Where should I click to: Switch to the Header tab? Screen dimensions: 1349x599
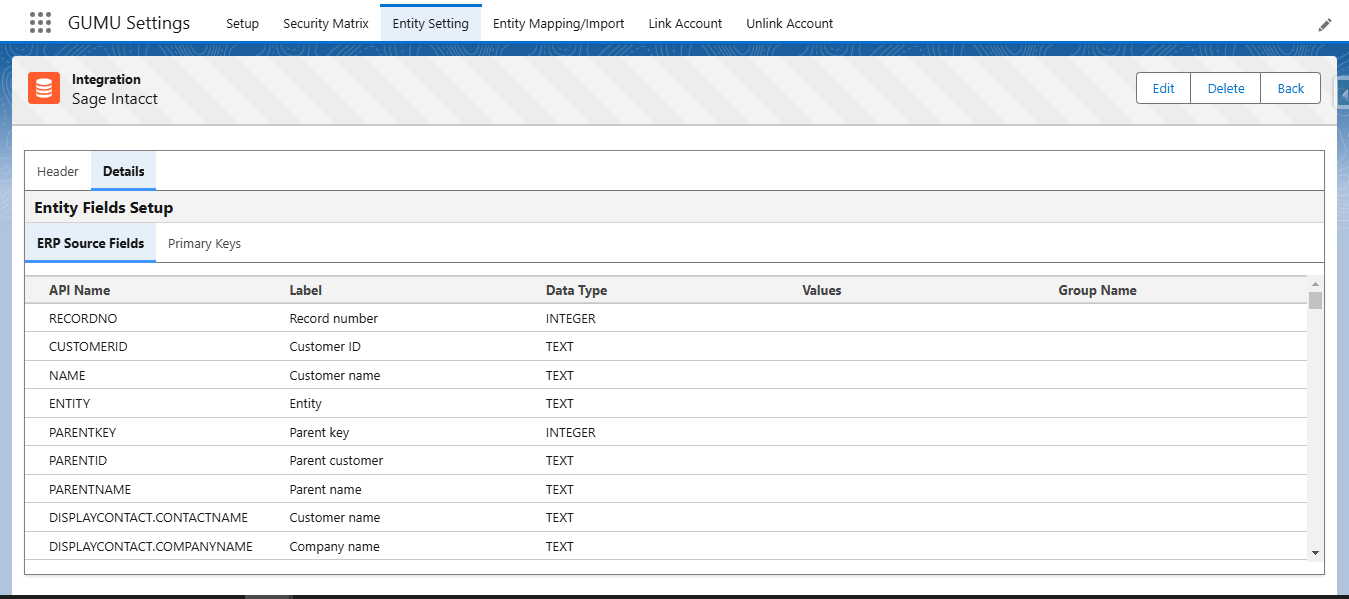(58, 171)
